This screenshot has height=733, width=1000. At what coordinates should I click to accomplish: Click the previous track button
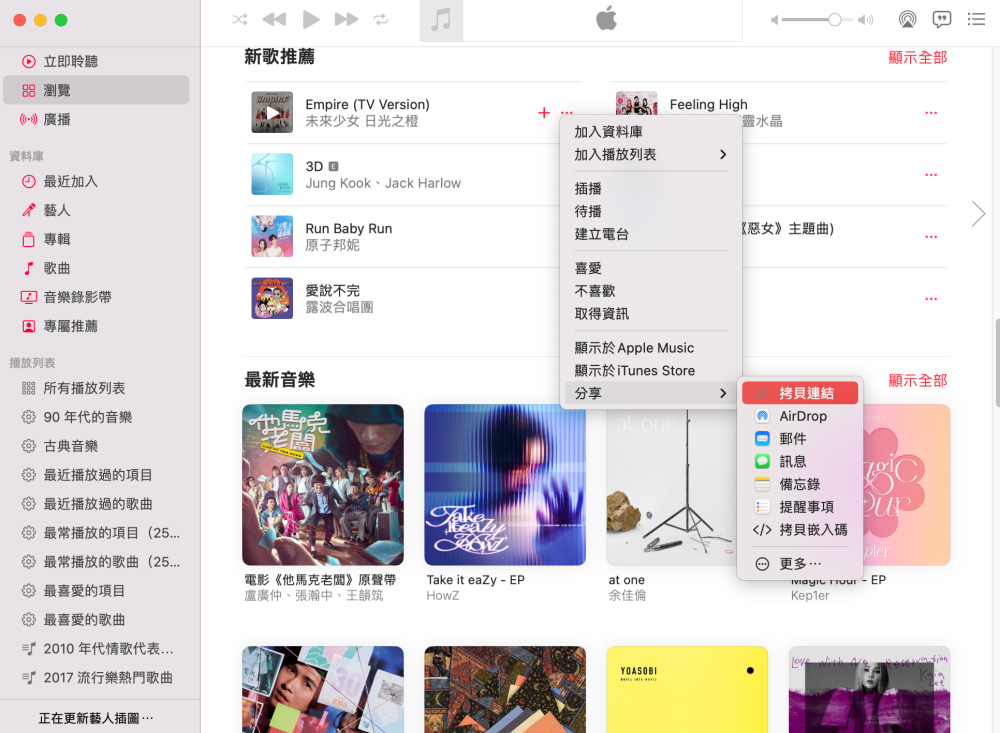(x=274, y=20)
